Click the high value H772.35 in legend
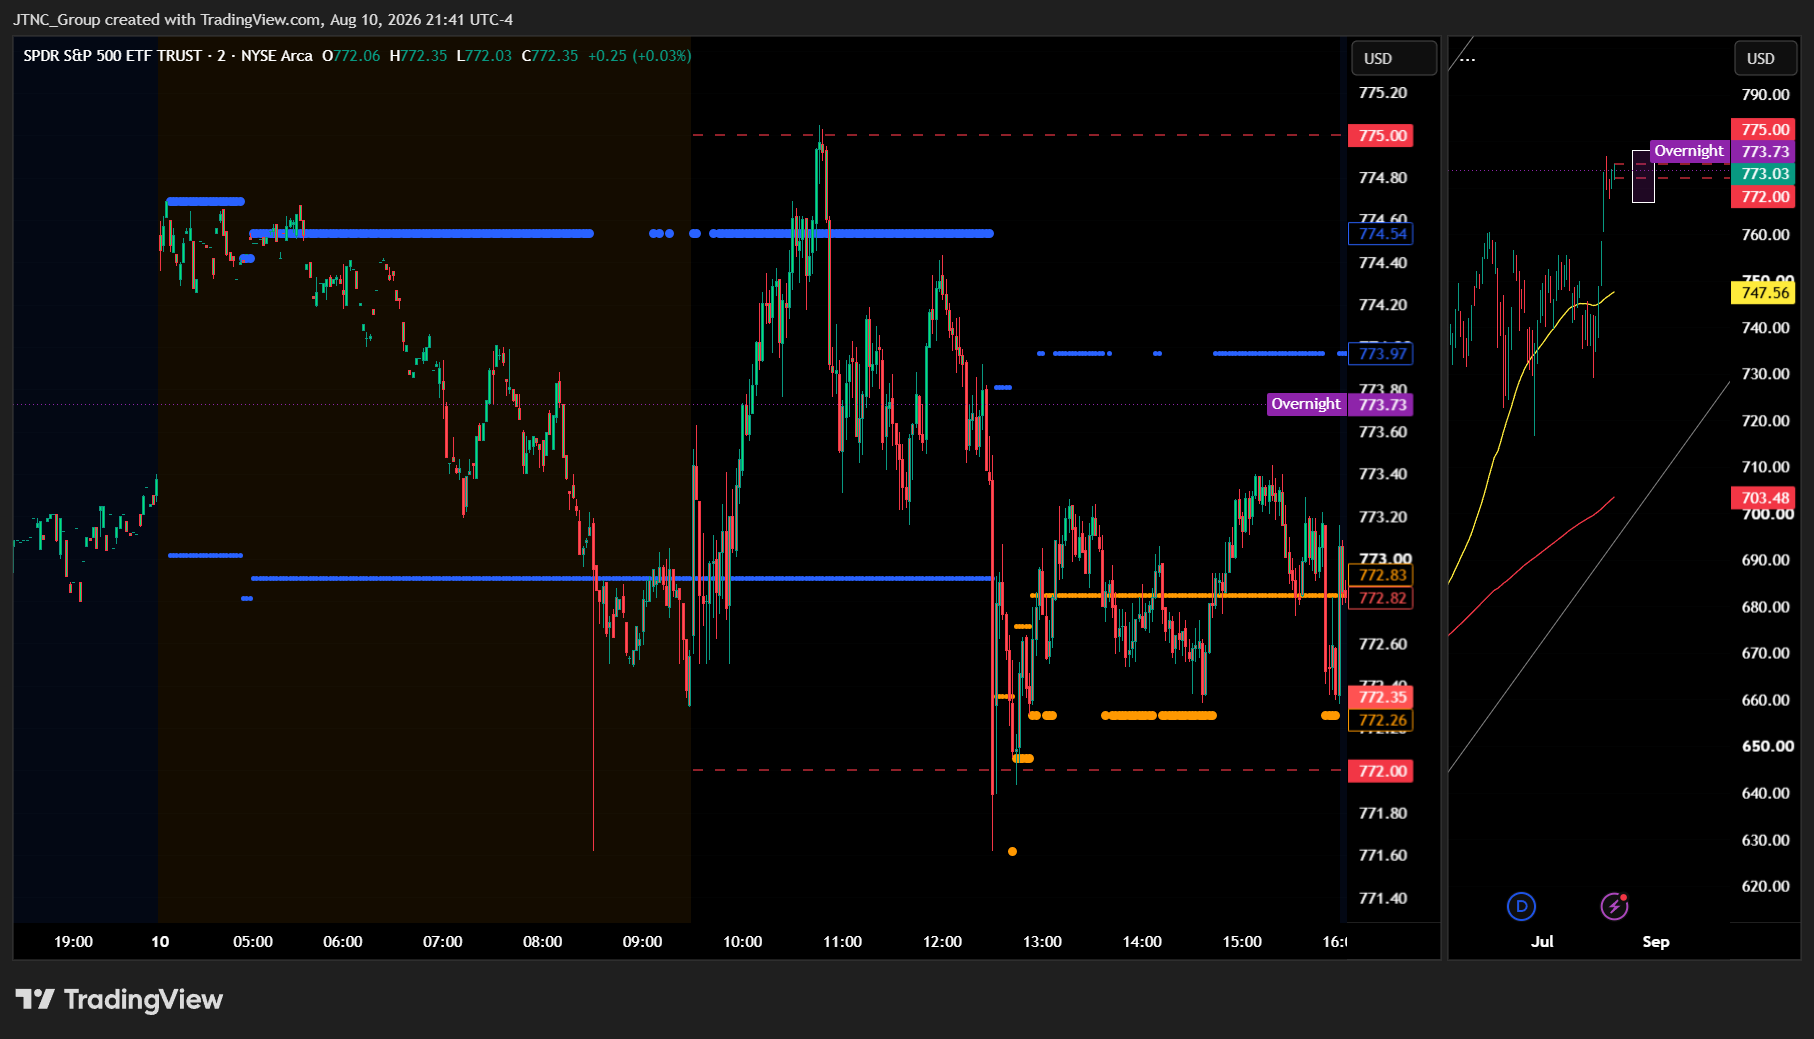This screenshot has height=1039, width=1814. coord(418,56)
